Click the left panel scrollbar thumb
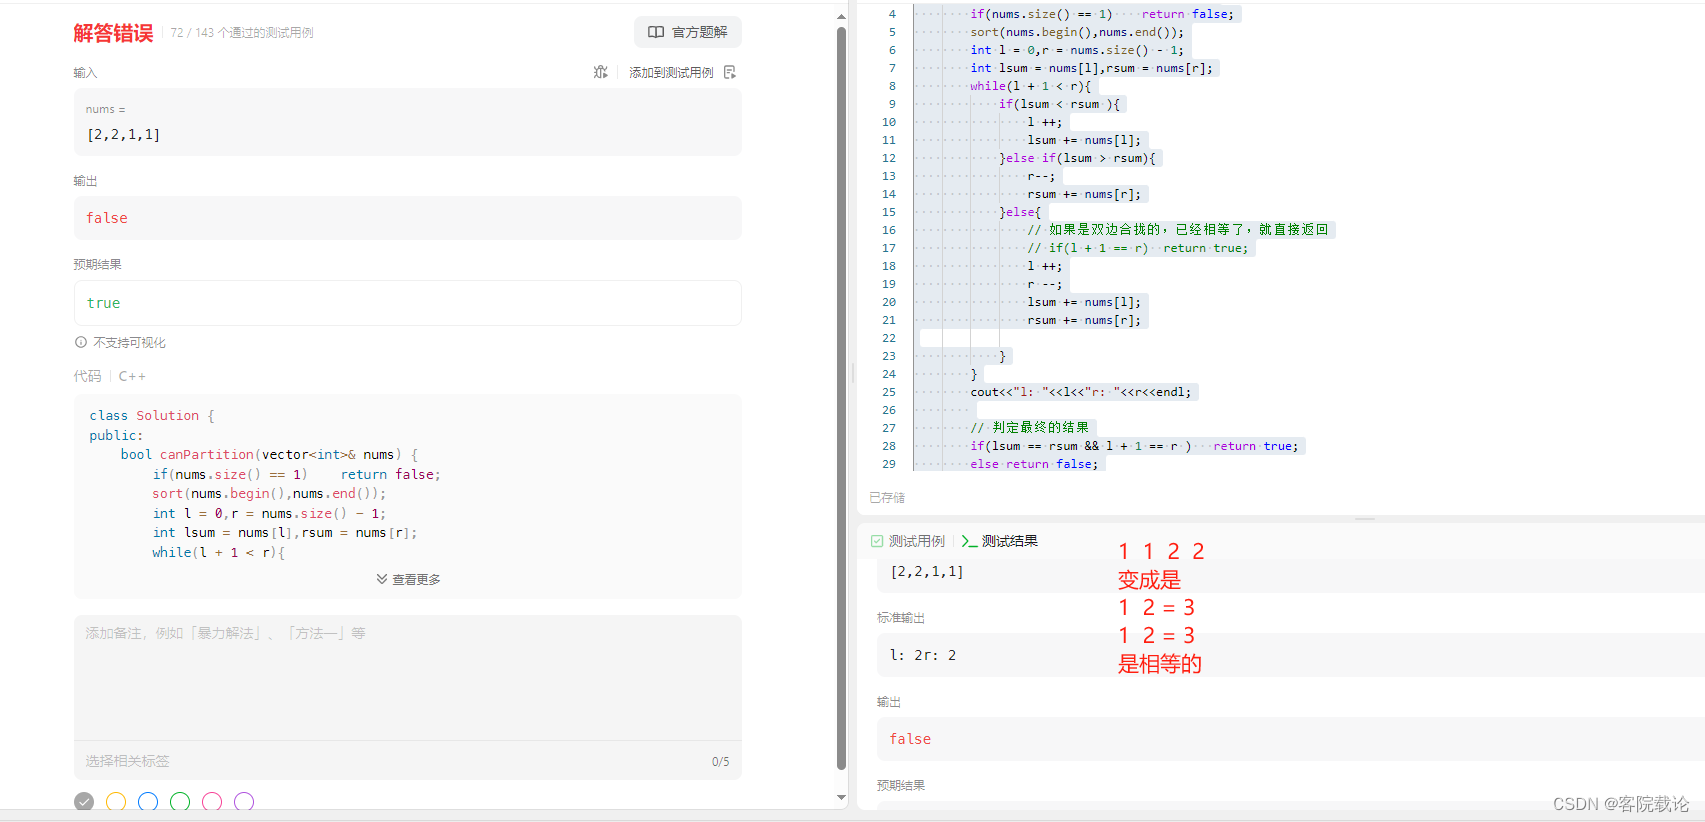Image resolution: width=1705 pixels, height=822 pixels. (x=841, y=398)
